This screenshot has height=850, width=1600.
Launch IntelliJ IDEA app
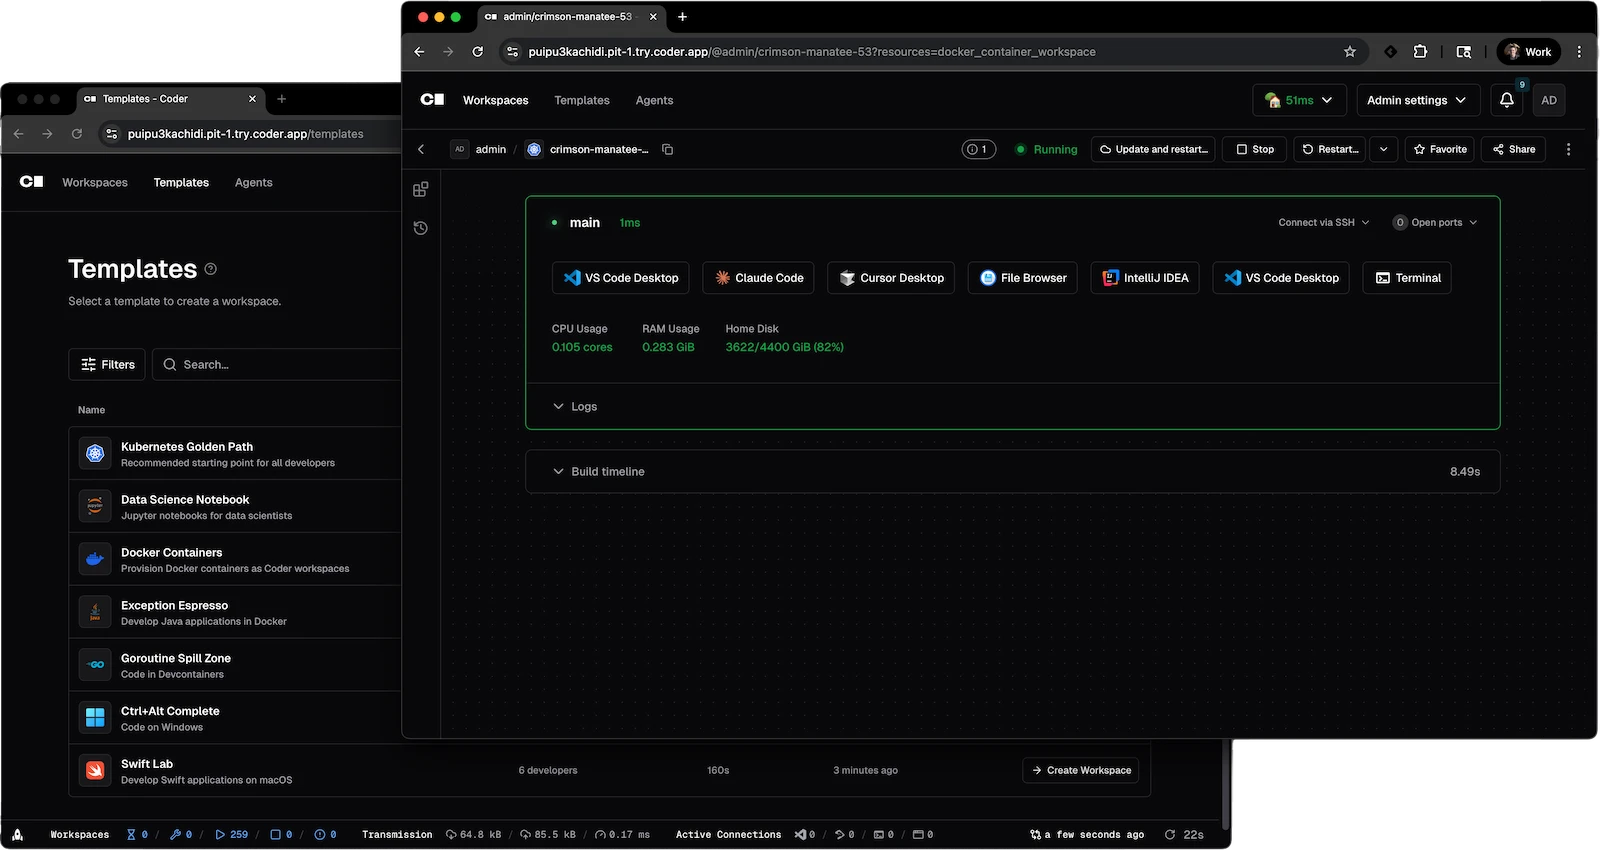click(x=1145, y=278)
